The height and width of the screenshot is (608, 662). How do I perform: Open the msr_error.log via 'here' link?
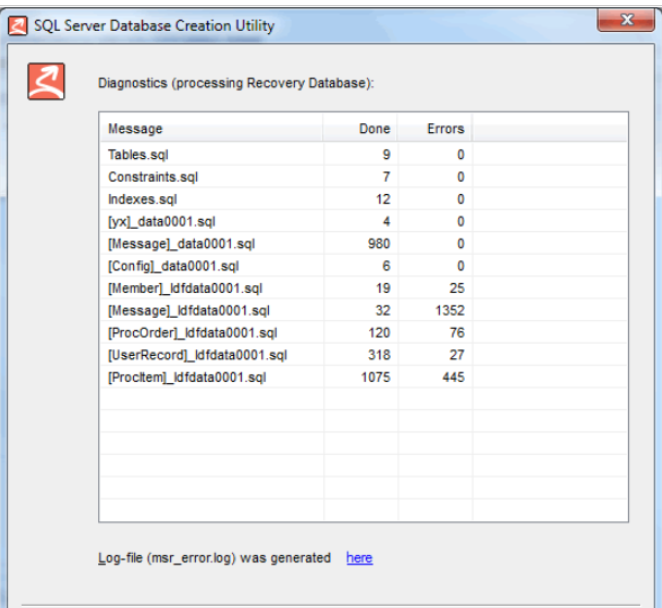tap(359, 558)
